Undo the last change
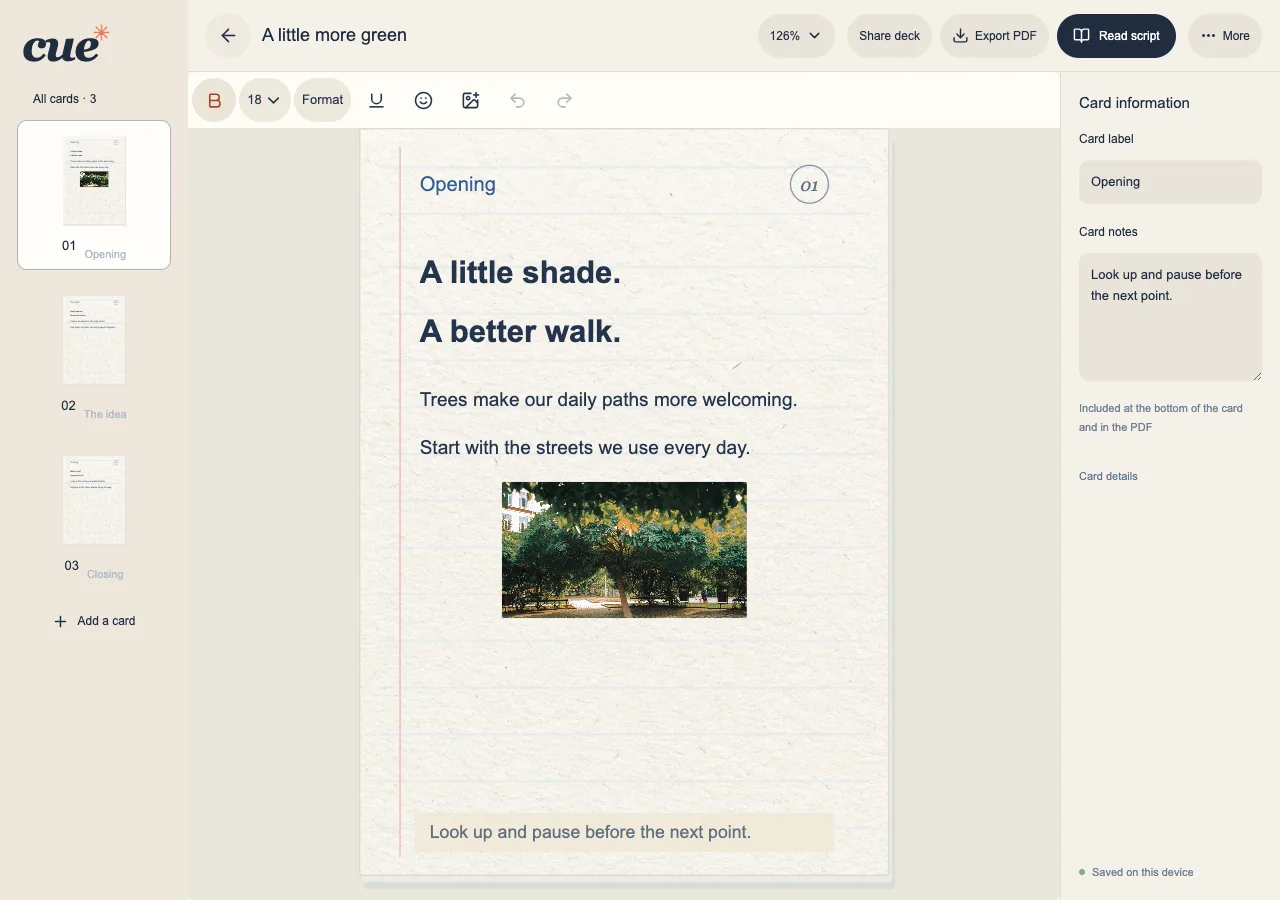The height and width of the screenshot is (900, 1280). (x=517, y=100)
